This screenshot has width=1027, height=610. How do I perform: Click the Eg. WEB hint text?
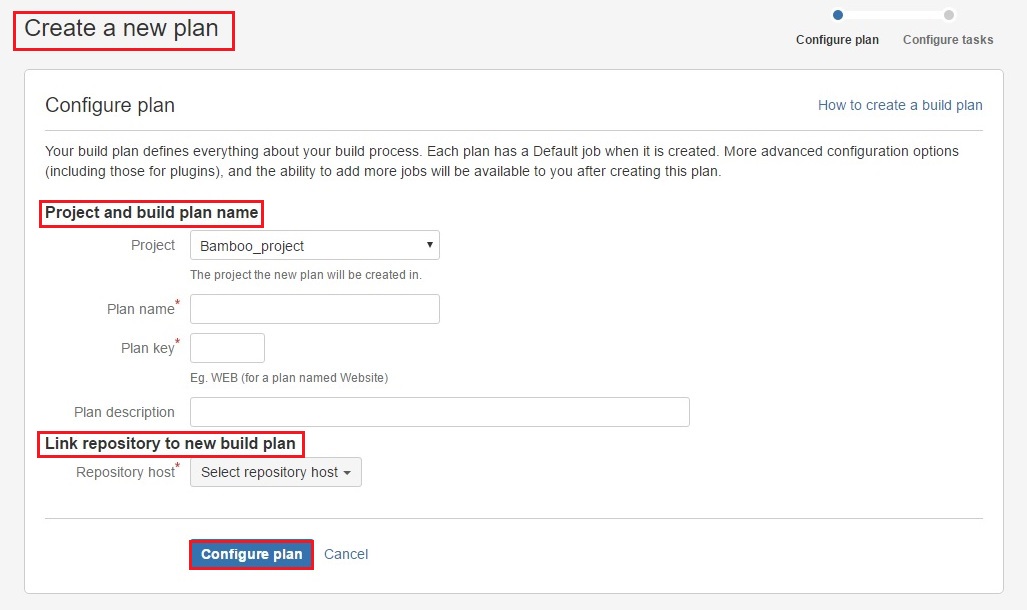(x=289, y=378)
